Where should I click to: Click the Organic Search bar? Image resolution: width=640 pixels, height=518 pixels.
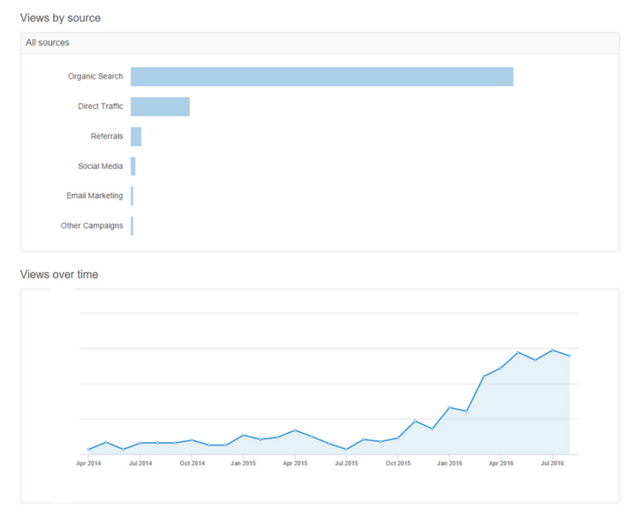click(322, 77)
